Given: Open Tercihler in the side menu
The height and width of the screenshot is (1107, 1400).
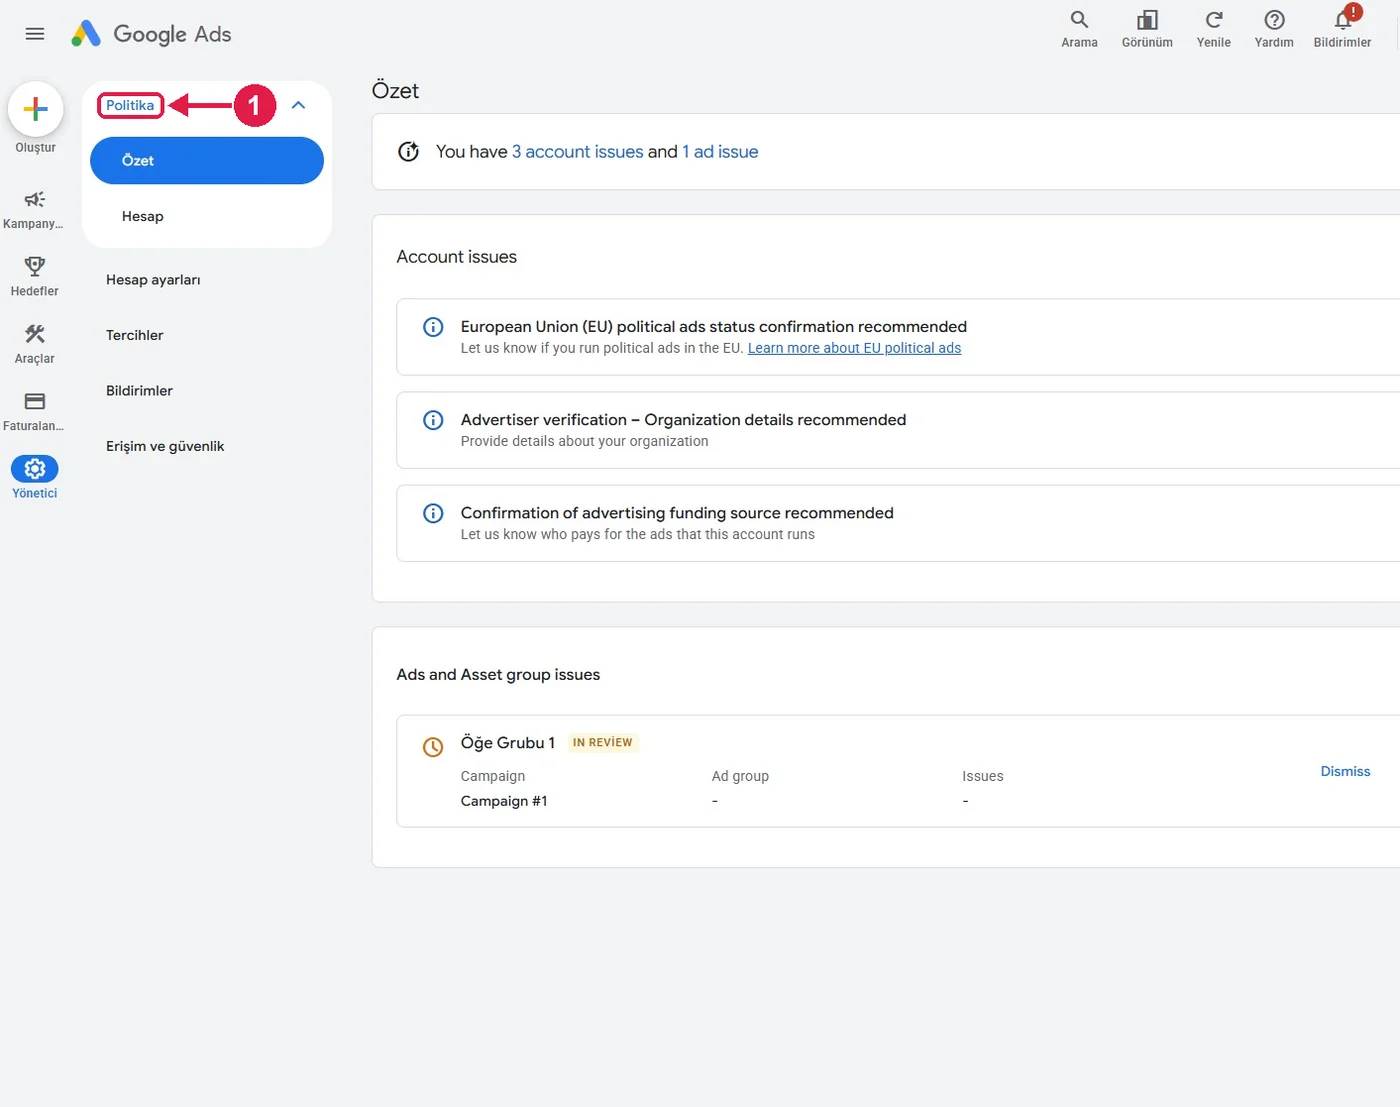Looking at the screenshot, I should coord(135,335).
